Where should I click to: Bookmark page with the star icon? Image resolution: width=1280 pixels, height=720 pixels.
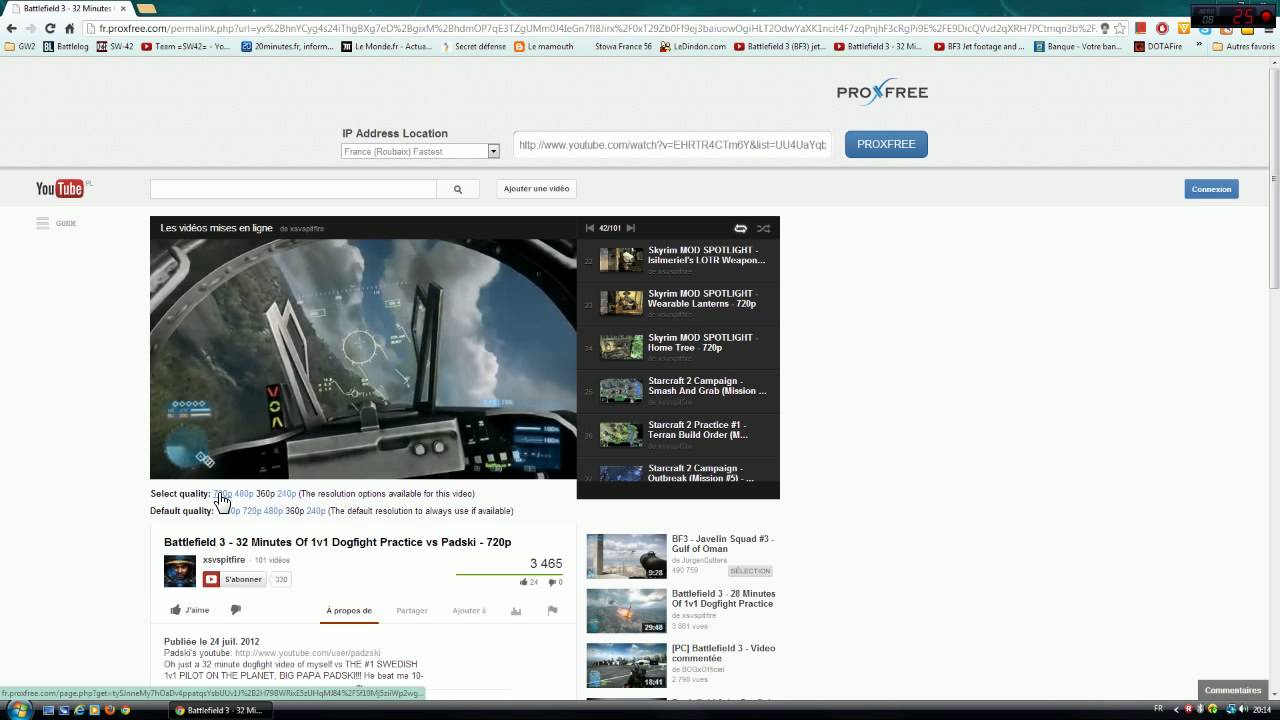point(1120,29)
